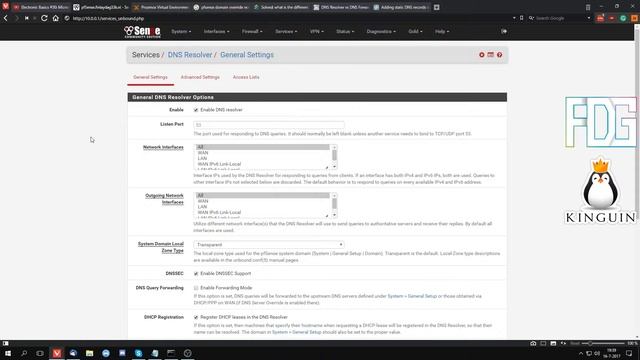Select WAN in Network Interfaces list
The width and height of the screenshot is (640, 360).
tap(203, 153)
